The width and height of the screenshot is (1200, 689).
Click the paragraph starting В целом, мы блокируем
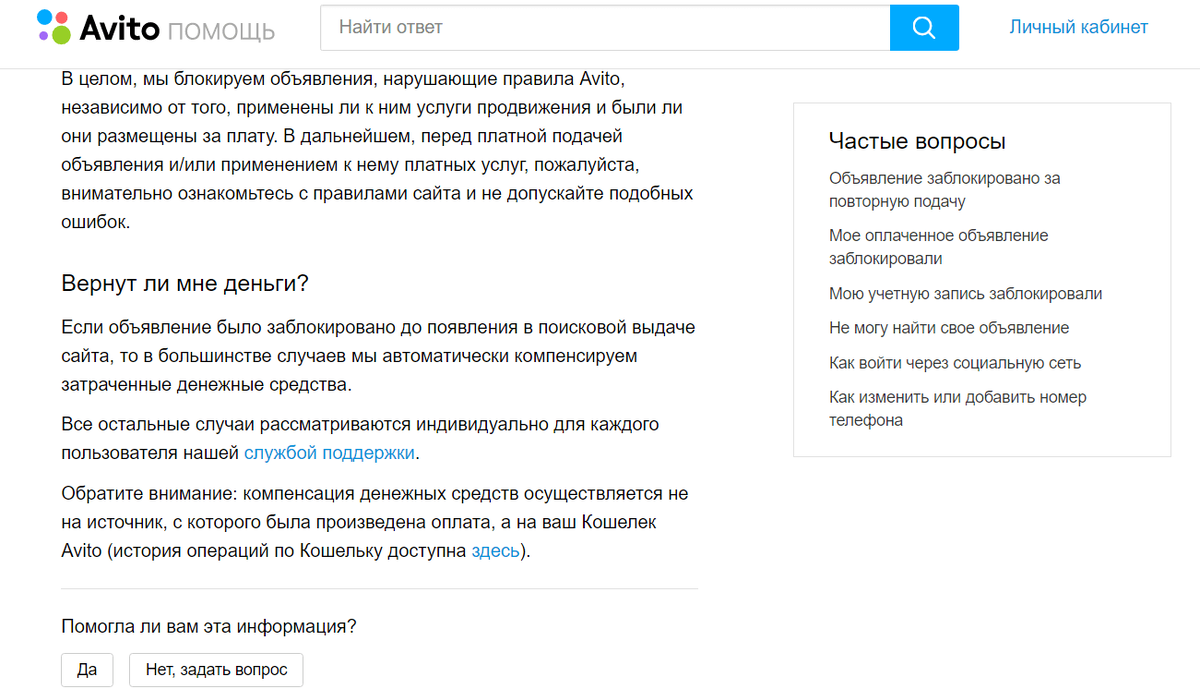pos(377,150)
